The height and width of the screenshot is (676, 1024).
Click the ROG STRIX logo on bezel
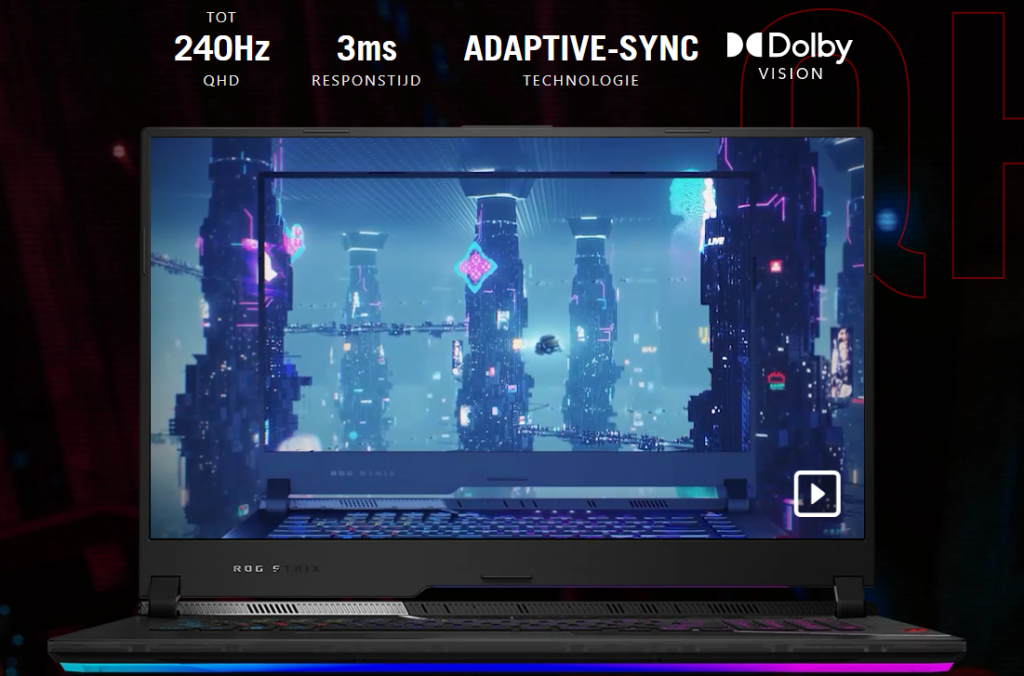coord(277,568)
